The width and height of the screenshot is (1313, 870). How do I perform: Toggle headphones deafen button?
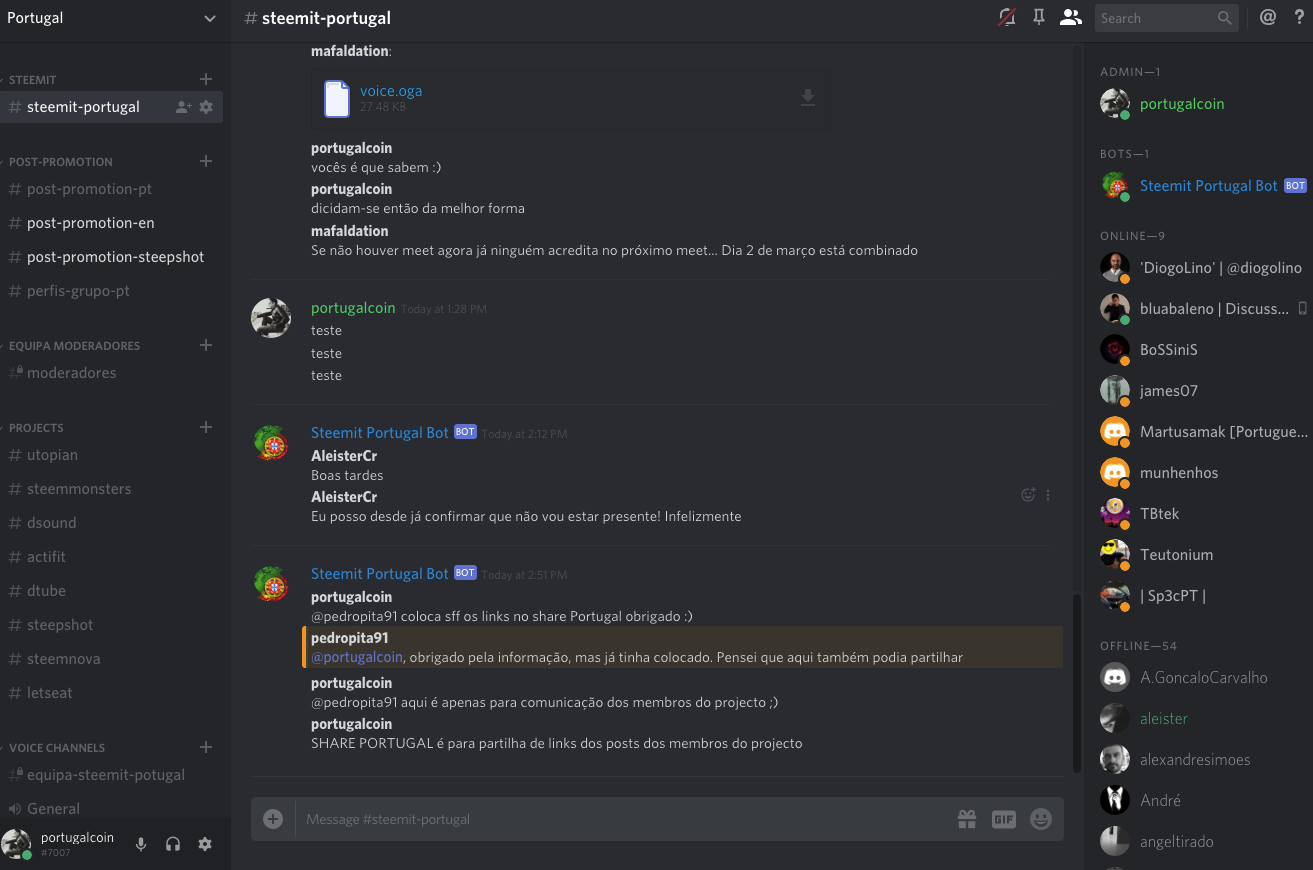tap(173, 844)
